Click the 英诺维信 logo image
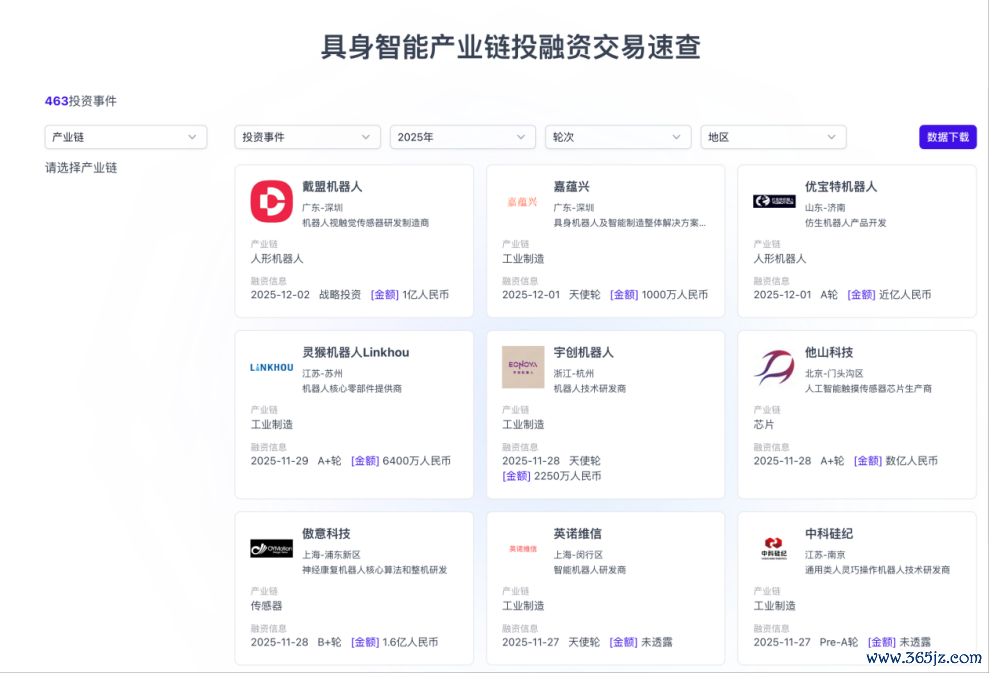The image size is (989, 673). pos(522,548)
